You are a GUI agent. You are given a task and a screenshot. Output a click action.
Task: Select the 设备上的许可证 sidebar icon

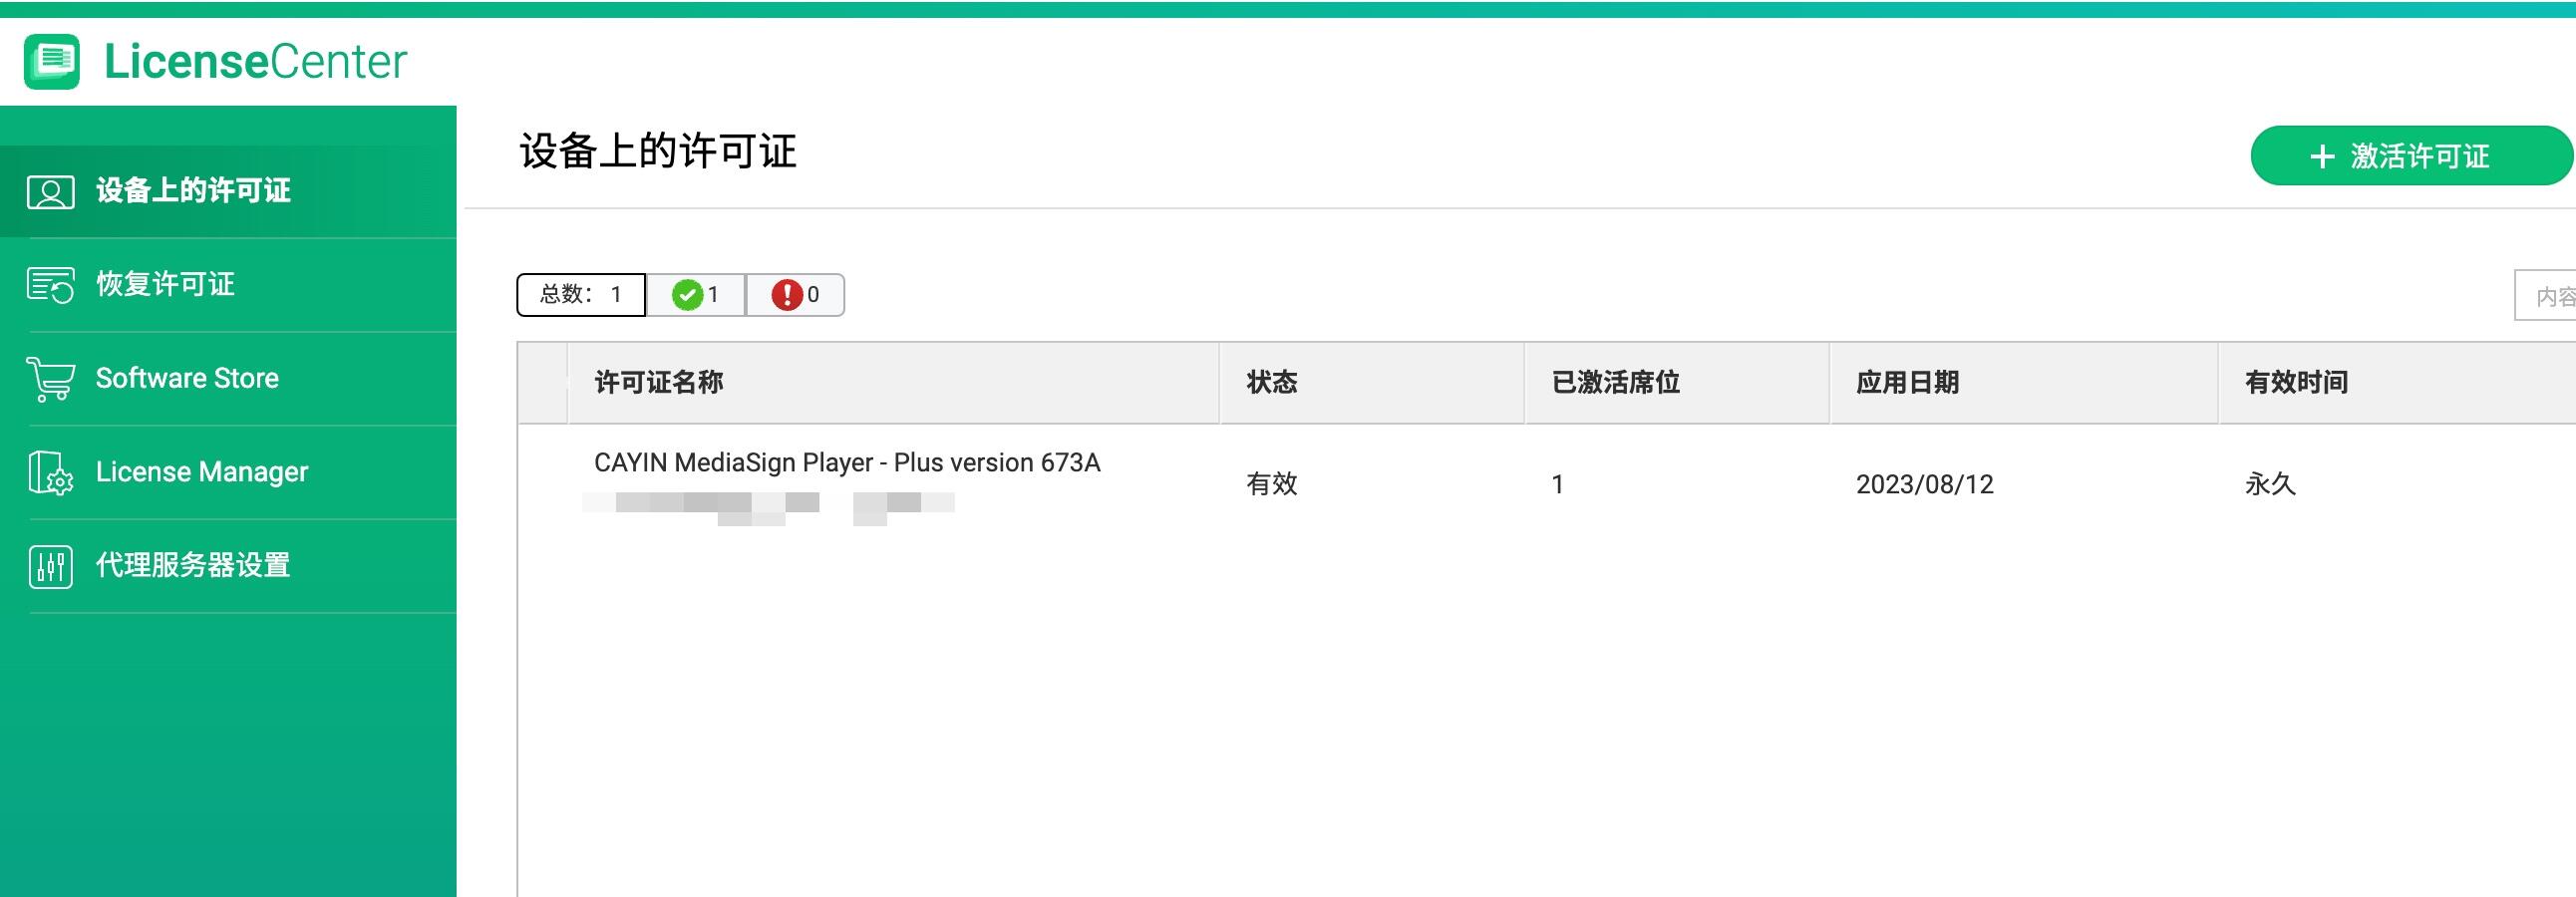[50, 192]
